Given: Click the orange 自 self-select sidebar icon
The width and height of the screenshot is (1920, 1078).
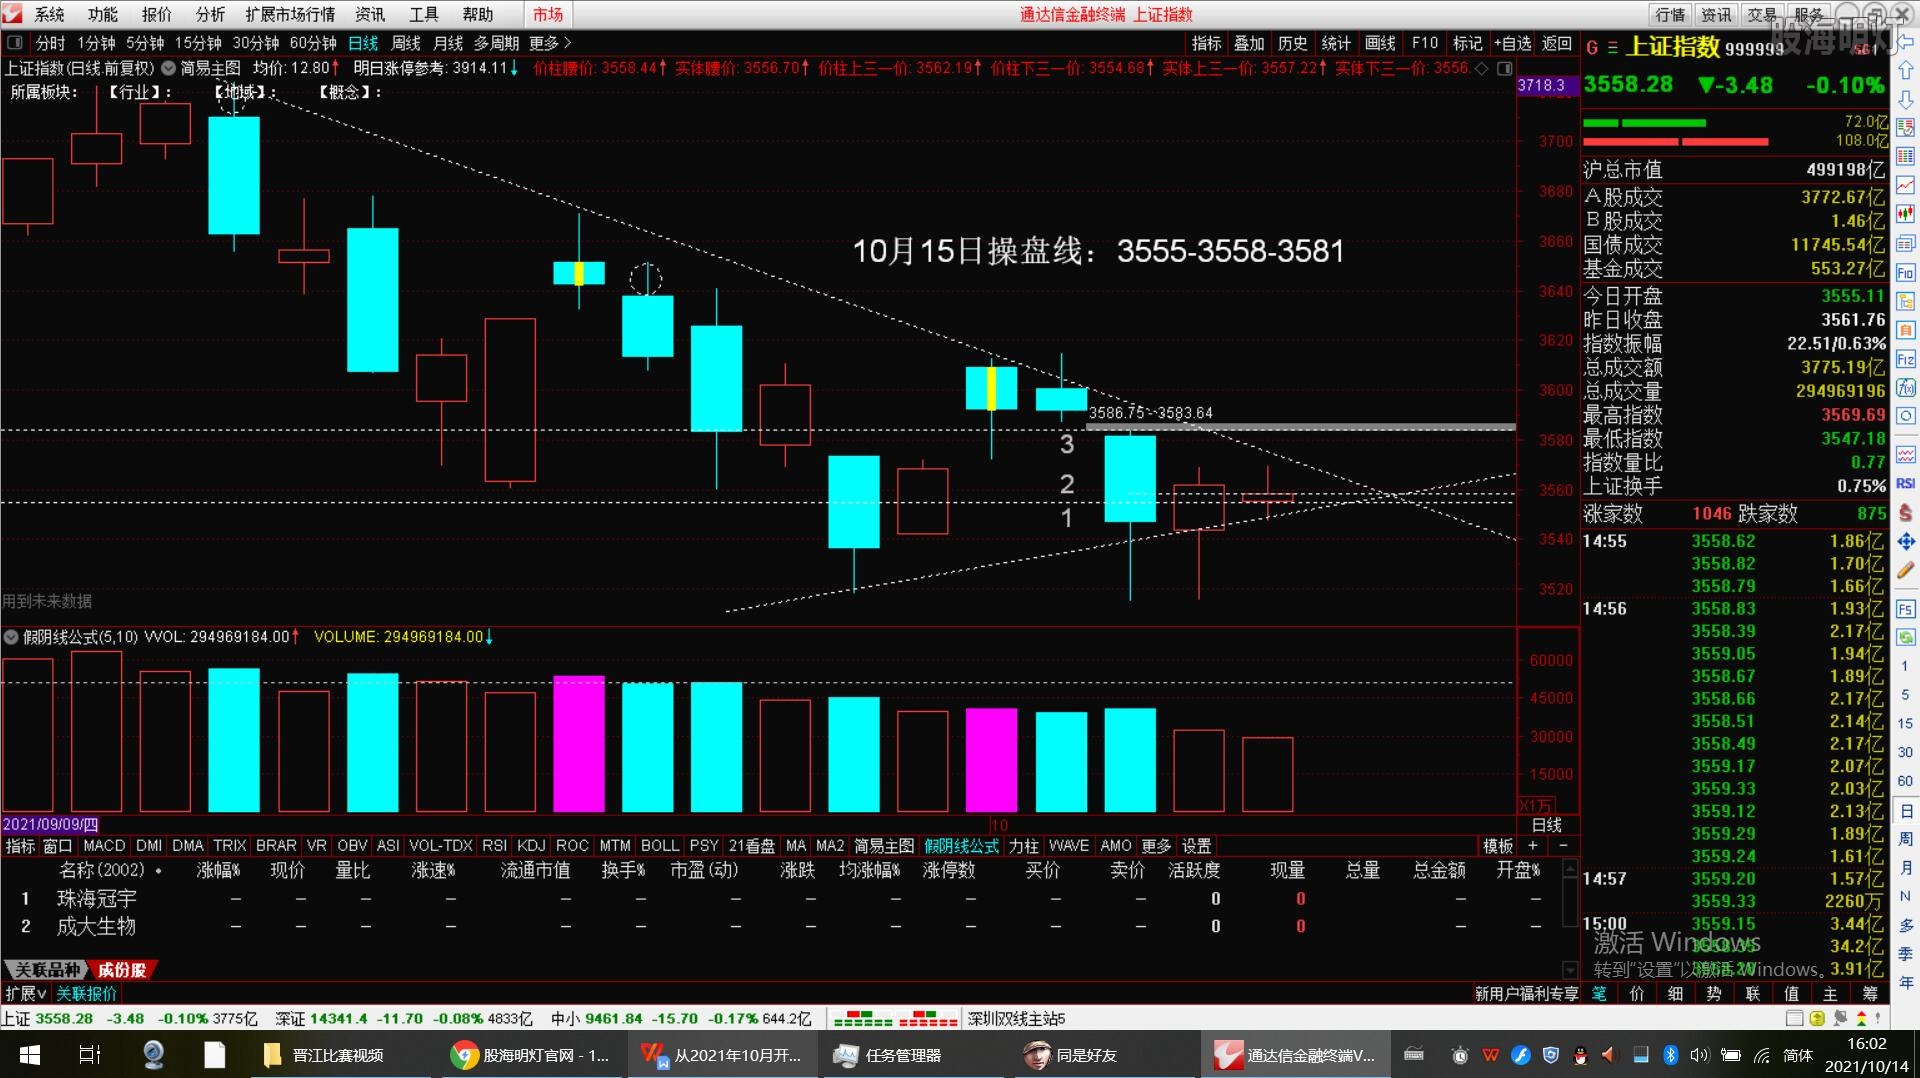Looking at the screenshot, I should tap(1905, 330).
